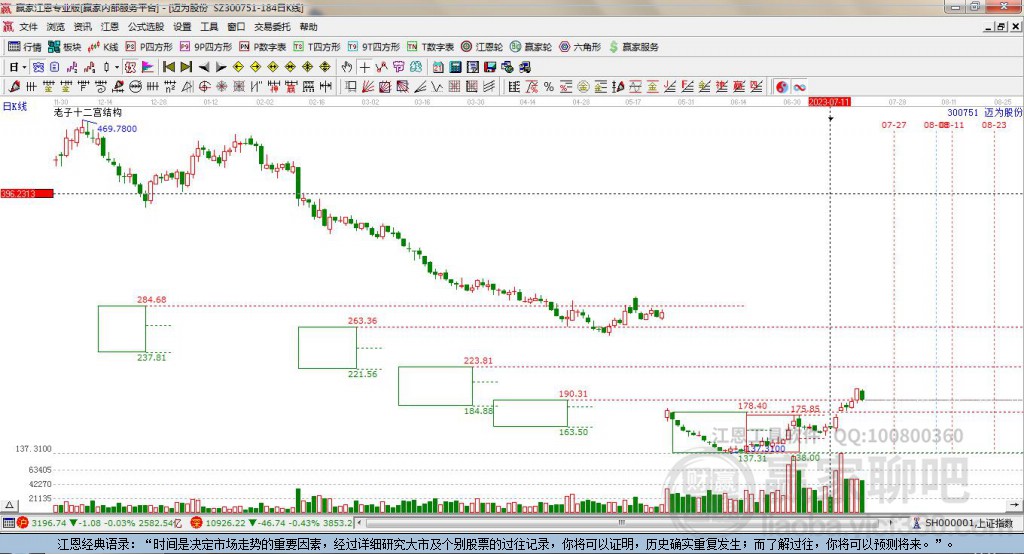Open the 行情 quotes view
Screen dimensions: 1024x554
coord(25,47)
